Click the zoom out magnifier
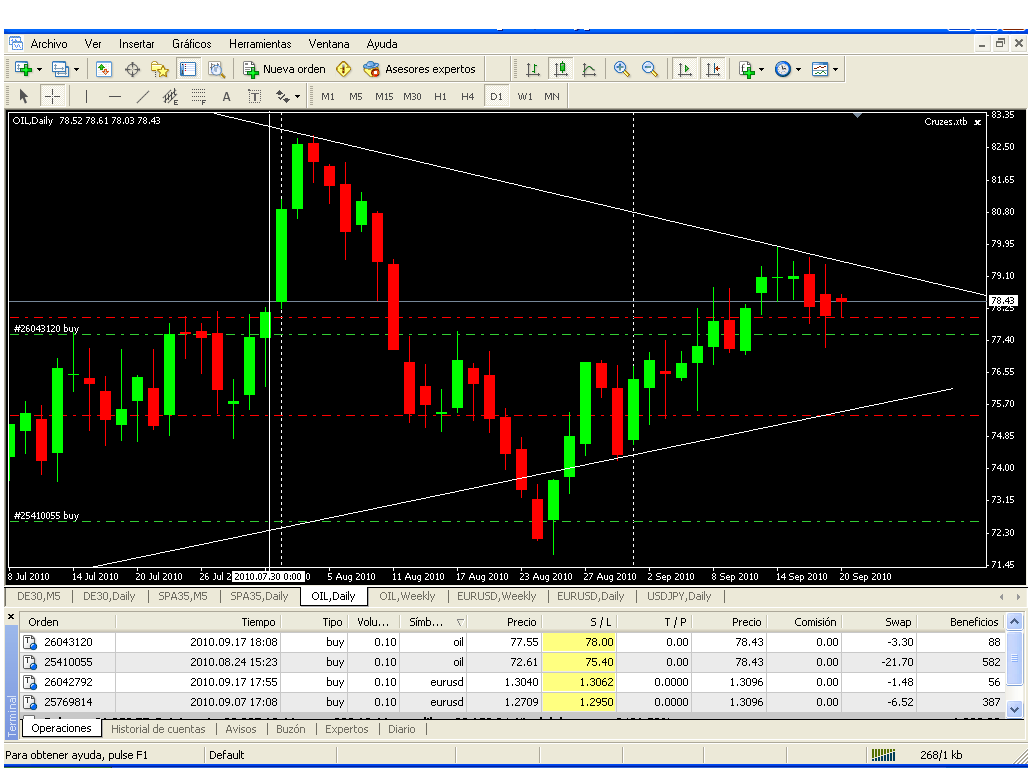 pyautogui.click(x=650, y=69)
